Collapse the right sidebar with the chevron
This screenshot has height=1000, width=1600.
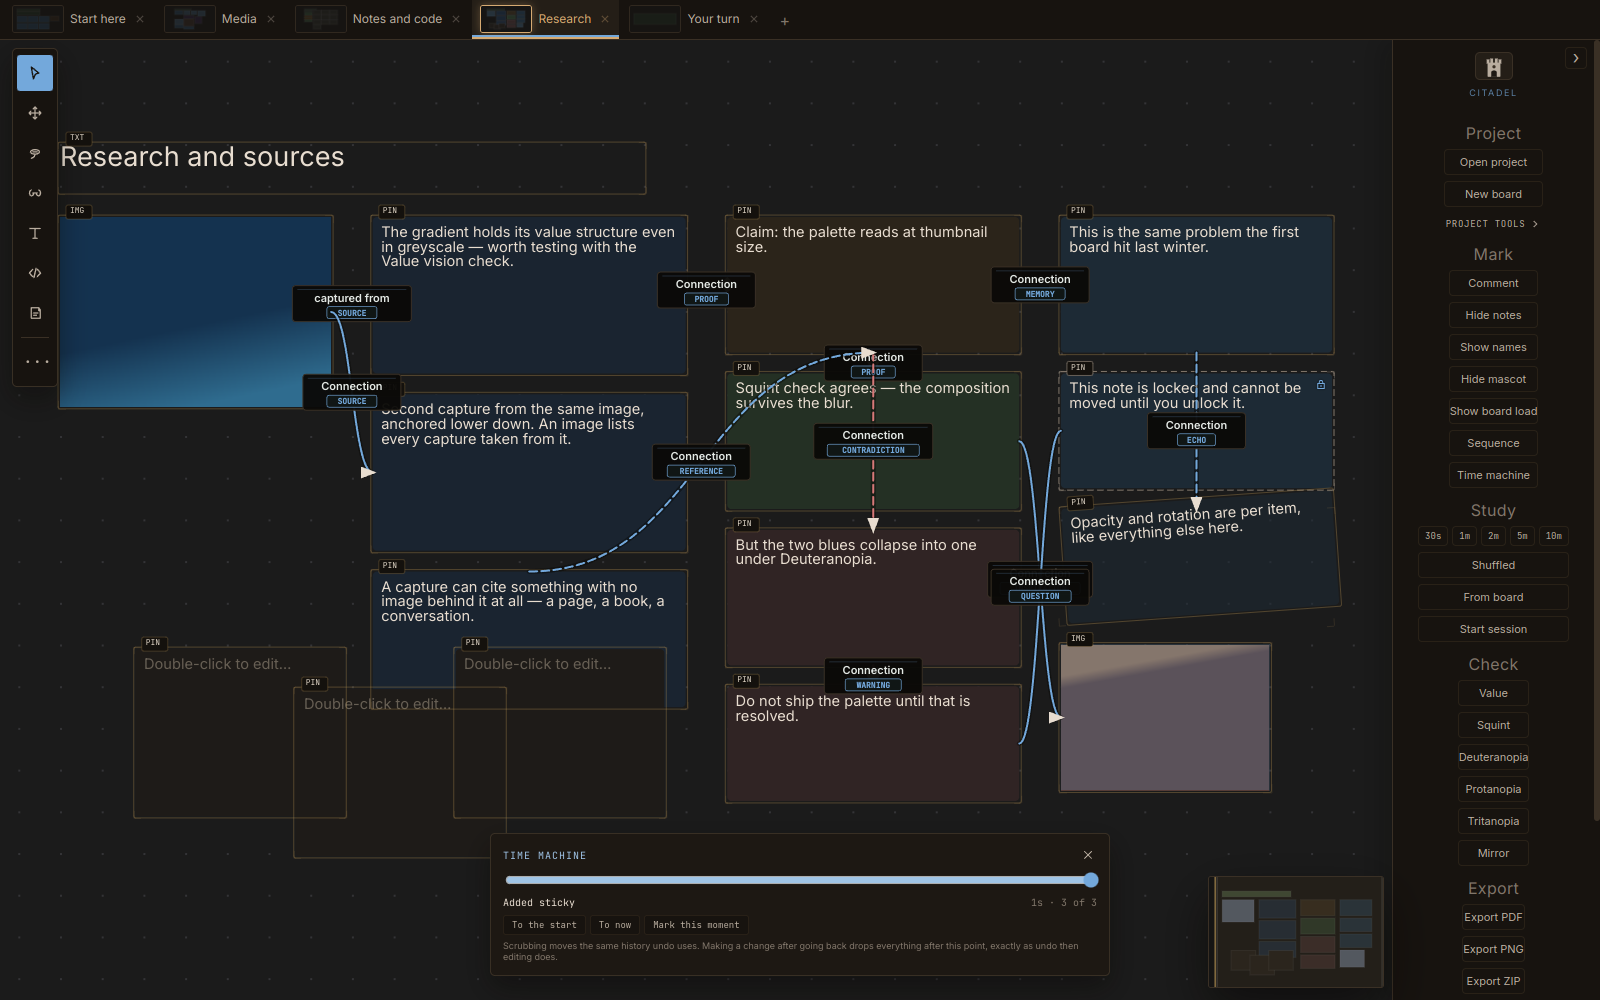(x=1576, y=58)
